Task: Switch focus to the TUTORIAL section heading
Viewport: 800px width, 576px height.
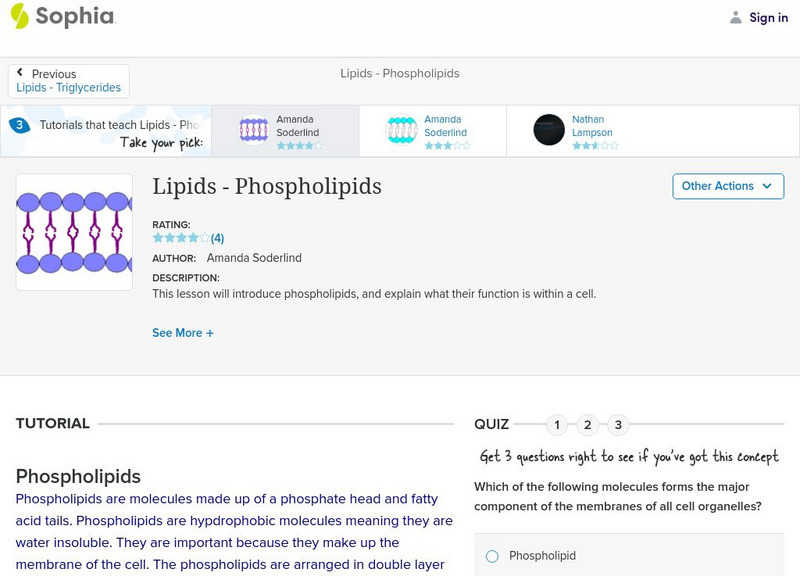Action: coord(51,423)
